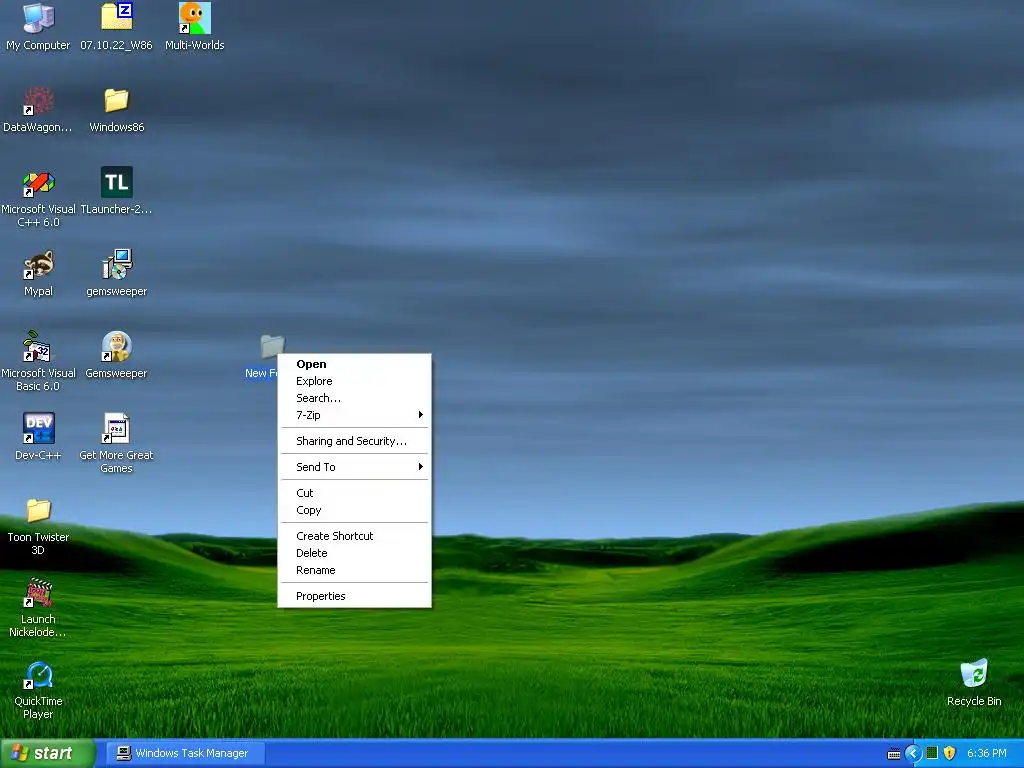Choose Create Shortcut menu entry

tap(355, 536)
